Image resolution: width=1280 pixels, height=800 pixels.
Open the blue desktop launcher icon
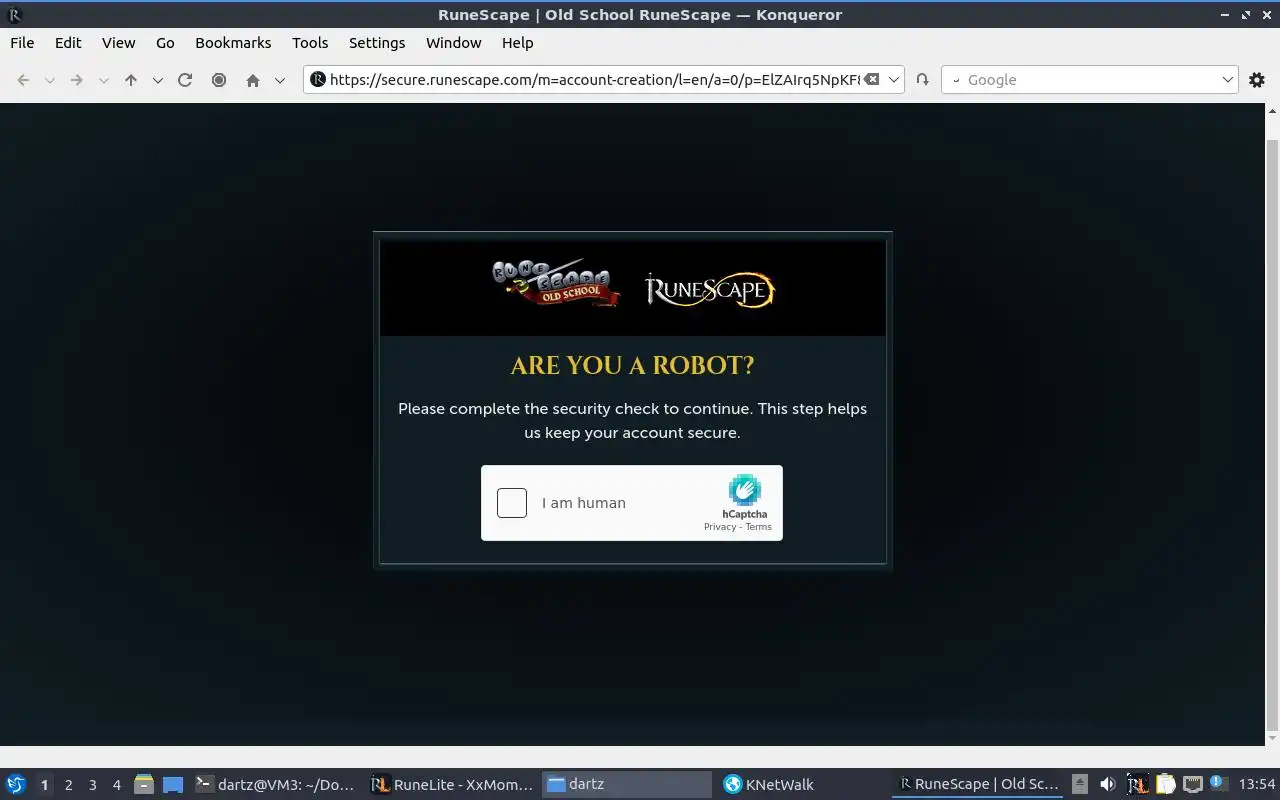point(173,785)
